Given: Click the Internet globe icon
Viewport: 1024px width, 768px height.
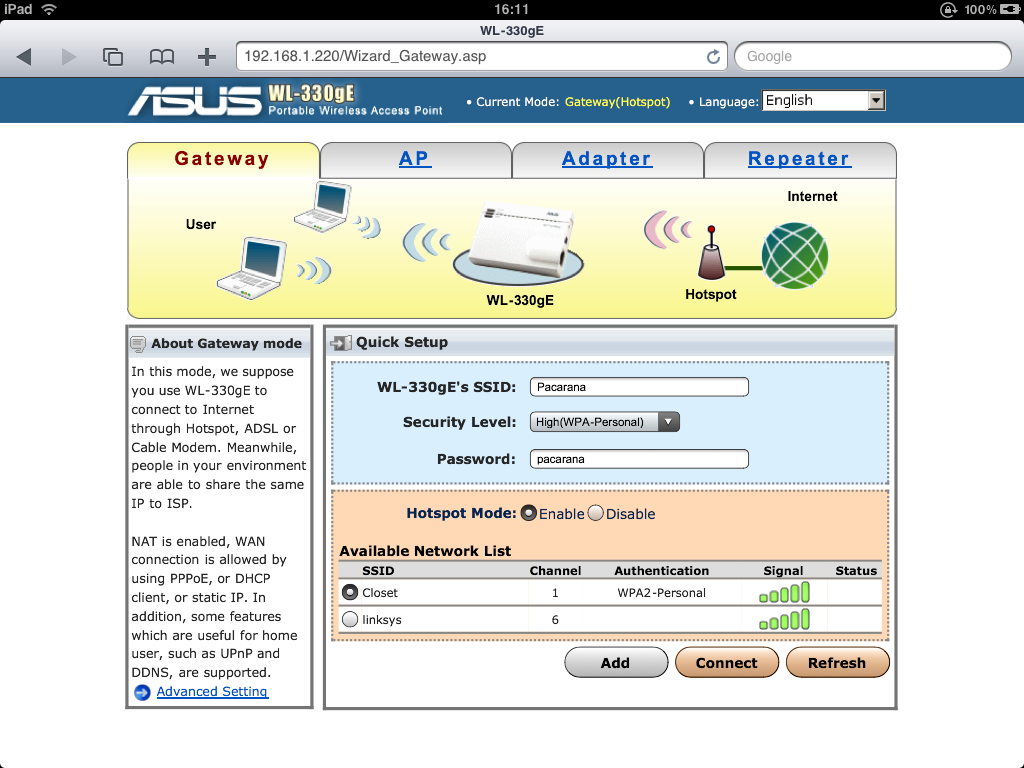Looking at the screenshot, I should point(795,255).
